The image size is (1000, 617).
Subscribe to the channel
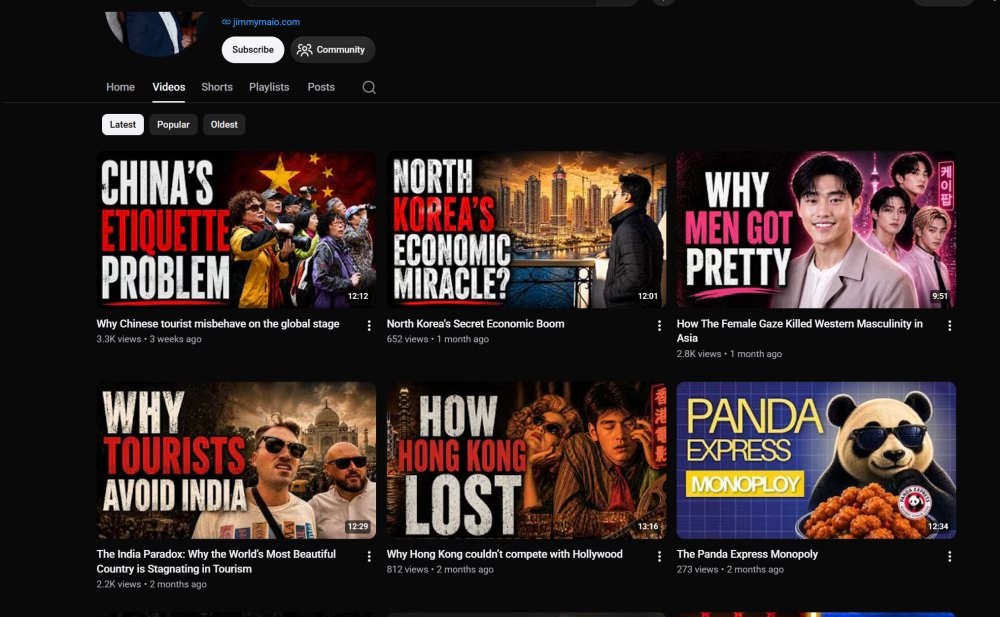[x=253, y=50]
